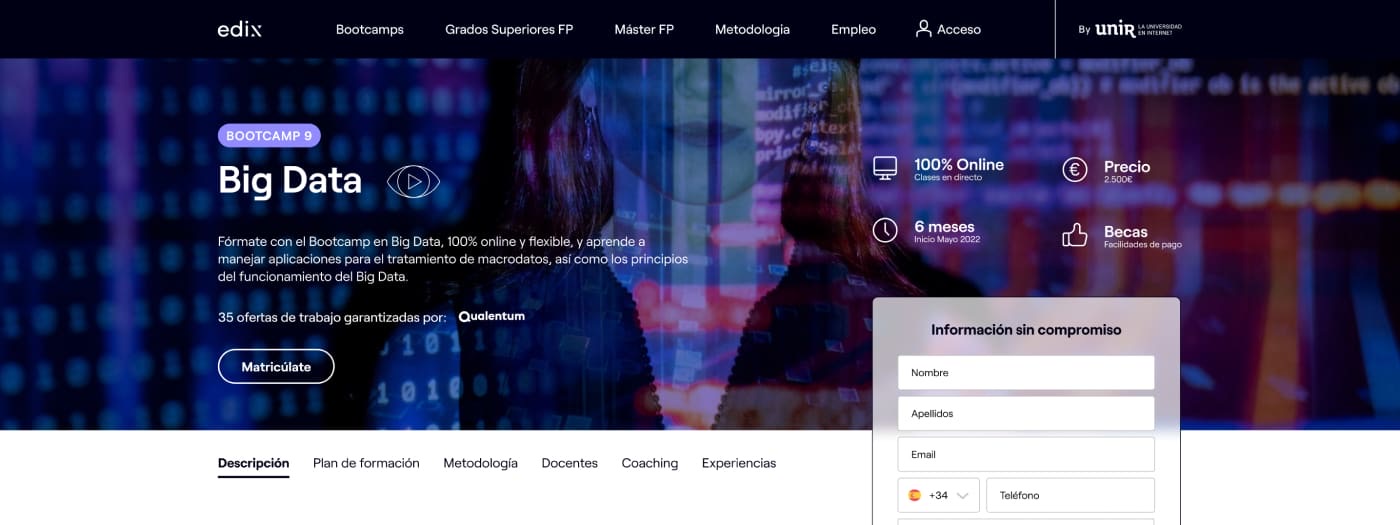Image resolution: width=1400 pixels, height=525 pixels.
Task: Click the monitor icon next to 100% Online
Action: pos(885,168)
